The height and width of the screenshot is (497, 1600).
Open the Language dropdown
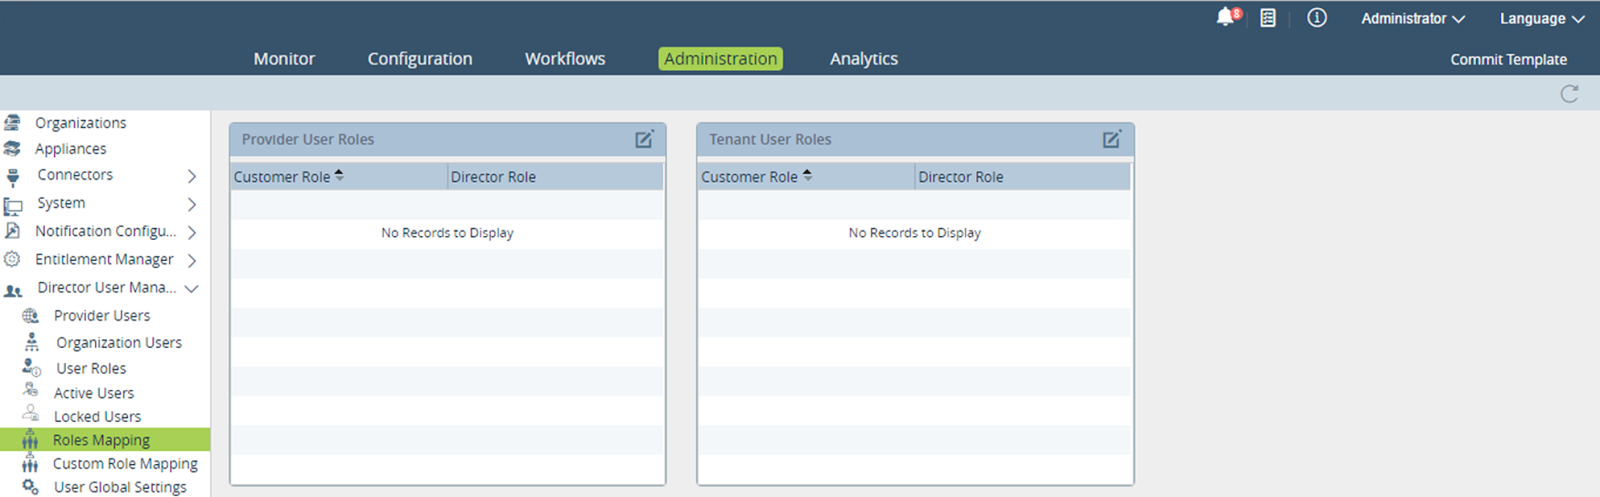point(1541,19)
